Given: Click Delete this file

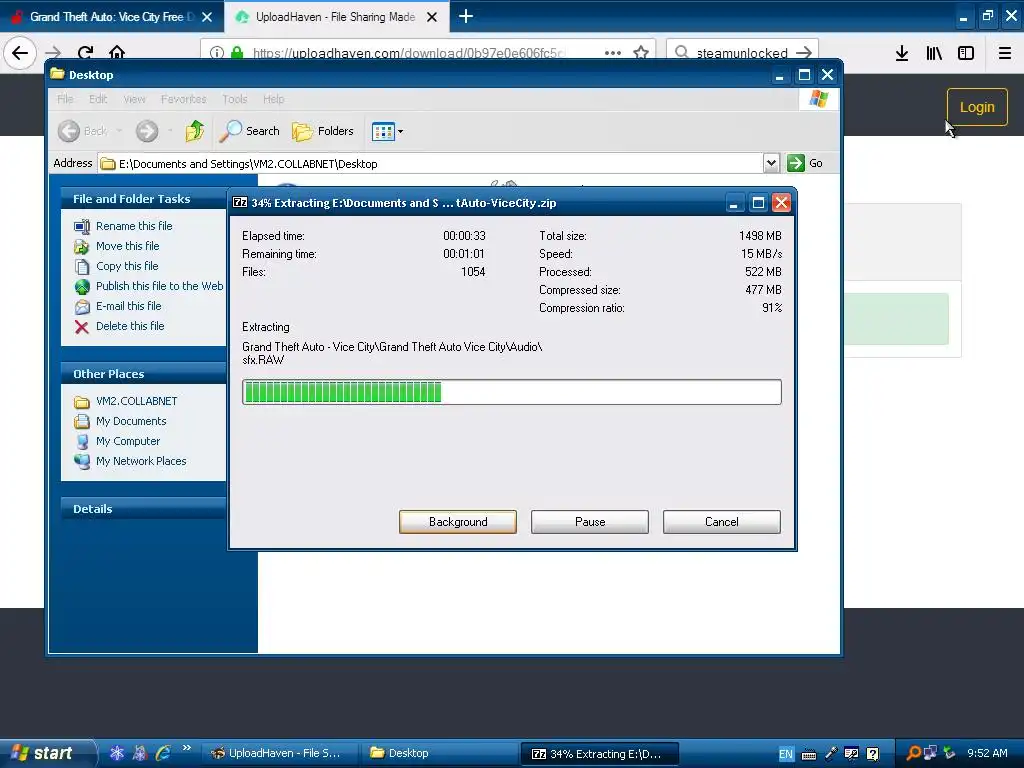Looking at the screenshot, I should coord(130,326).
